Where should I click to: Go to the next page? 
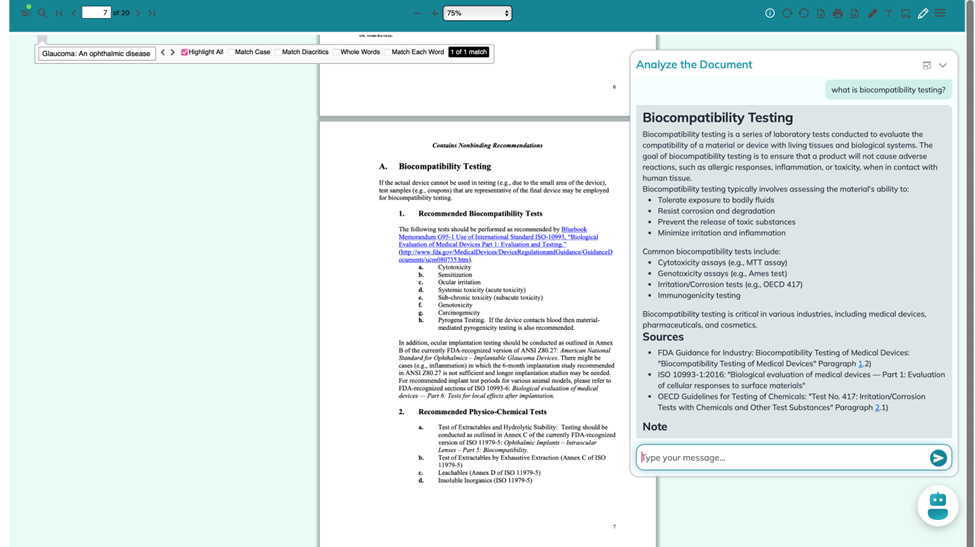(138, 13)
